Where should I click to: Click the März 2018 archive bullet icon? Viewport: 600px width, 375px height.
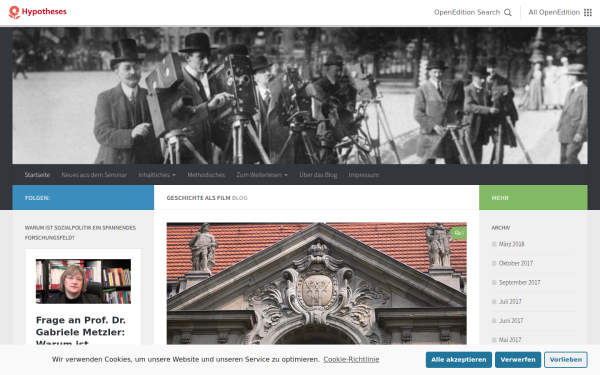tap(494, 244)
